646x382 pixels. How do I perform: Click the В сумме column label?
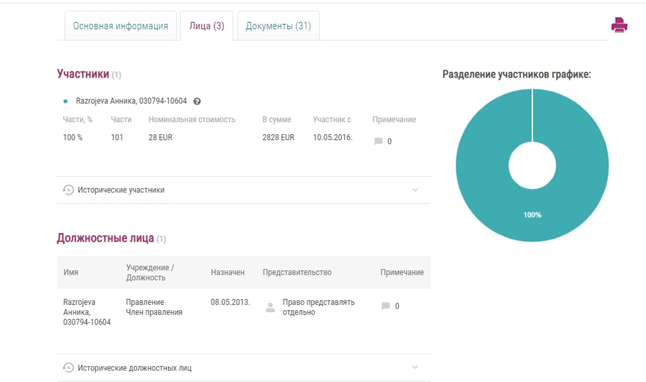coord(277,120)
